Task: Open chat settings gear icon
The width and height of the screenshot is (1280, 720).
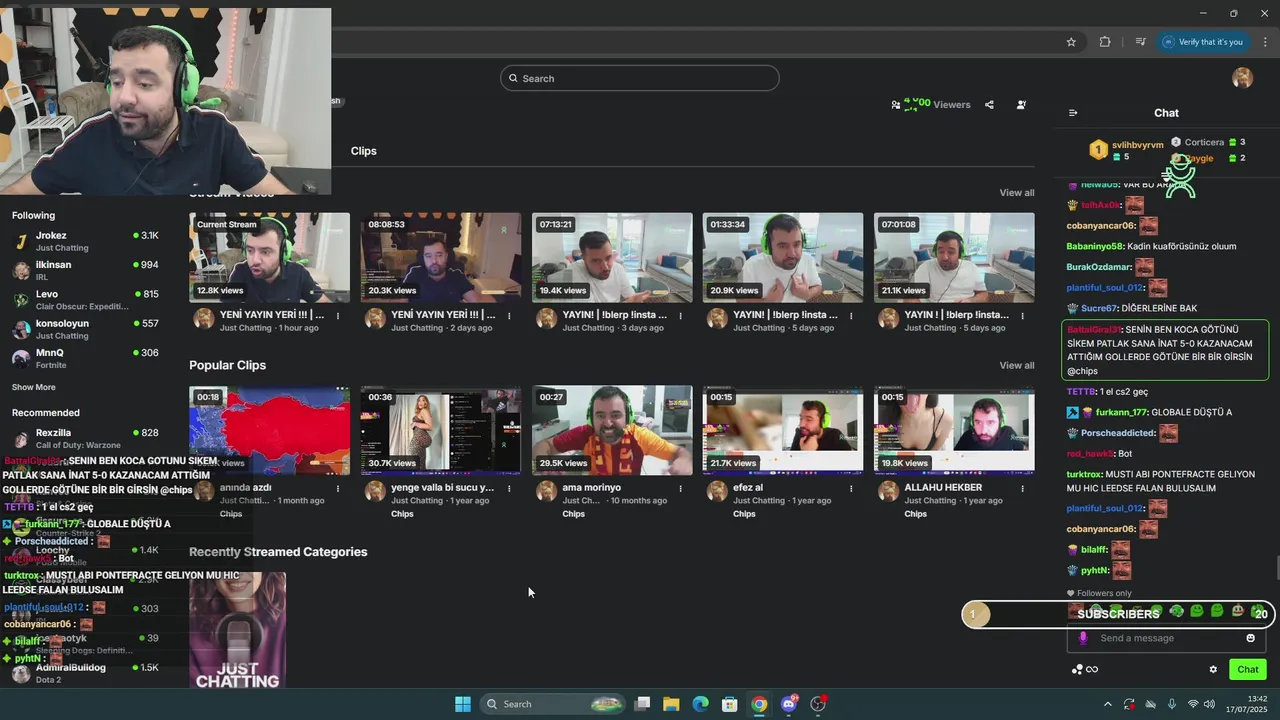Action: (1213, 670)
